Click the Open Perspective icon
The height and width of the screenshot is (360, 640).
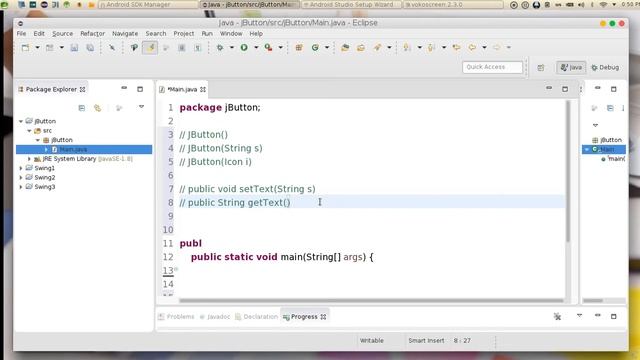click(x=541, y=68)
